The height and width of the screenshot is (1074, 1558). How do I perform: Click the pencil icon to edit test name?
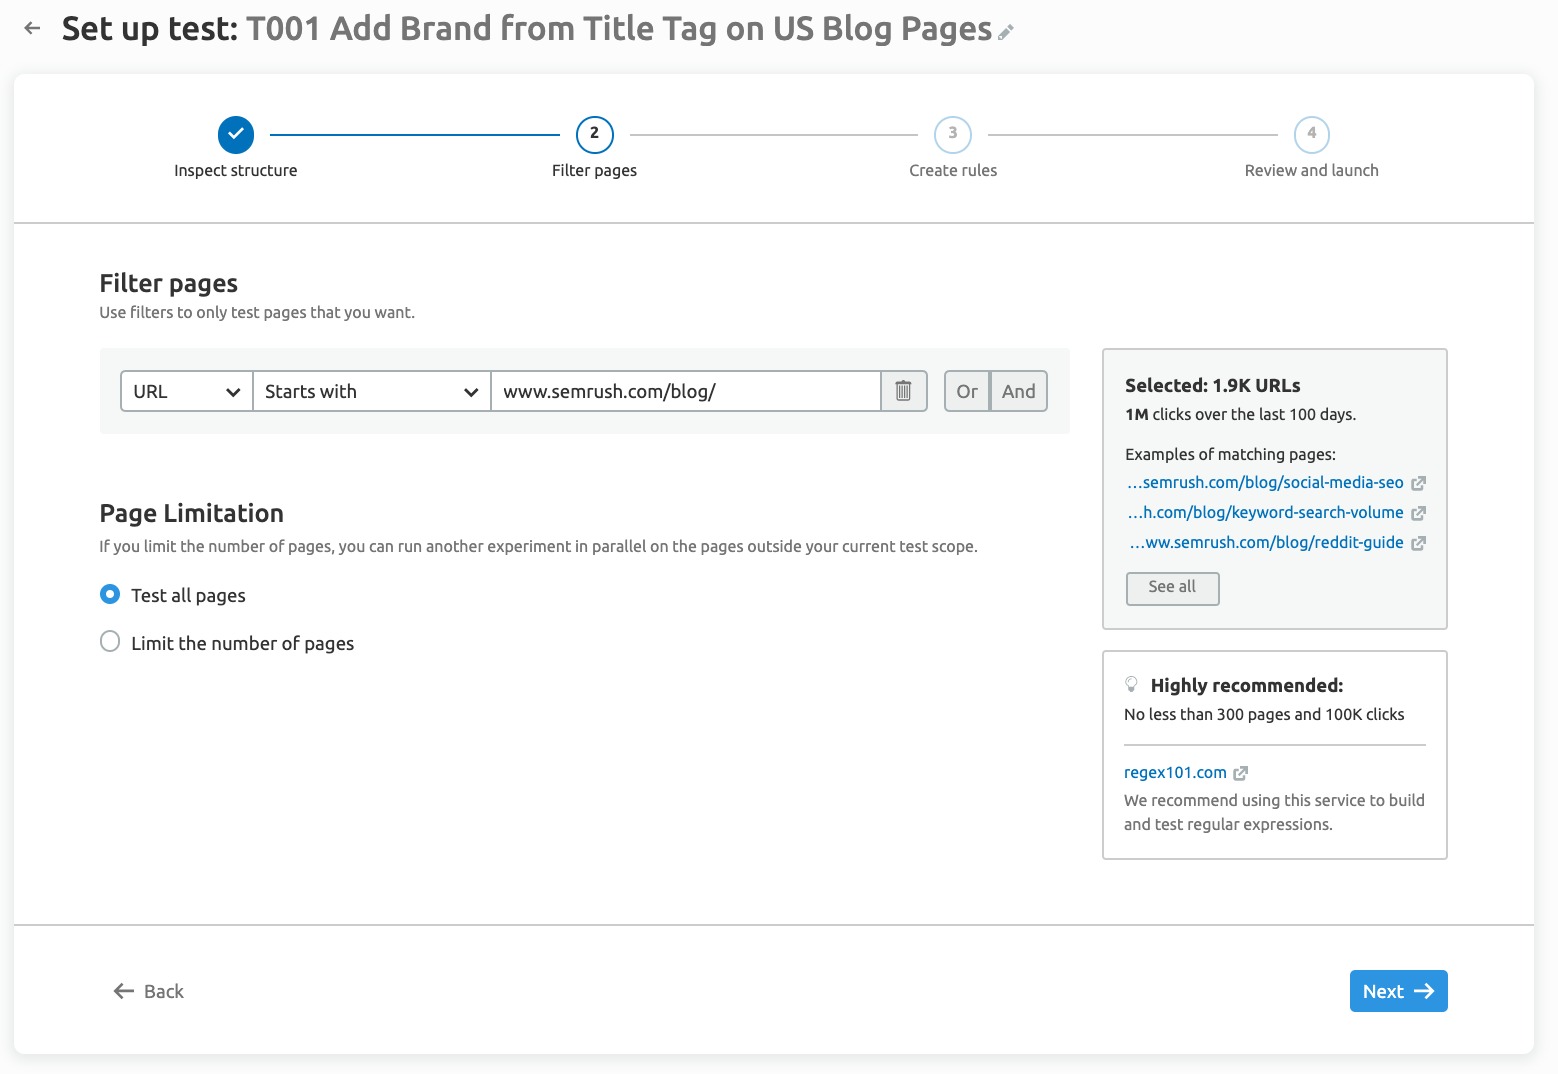click(x=1006, y=33)
